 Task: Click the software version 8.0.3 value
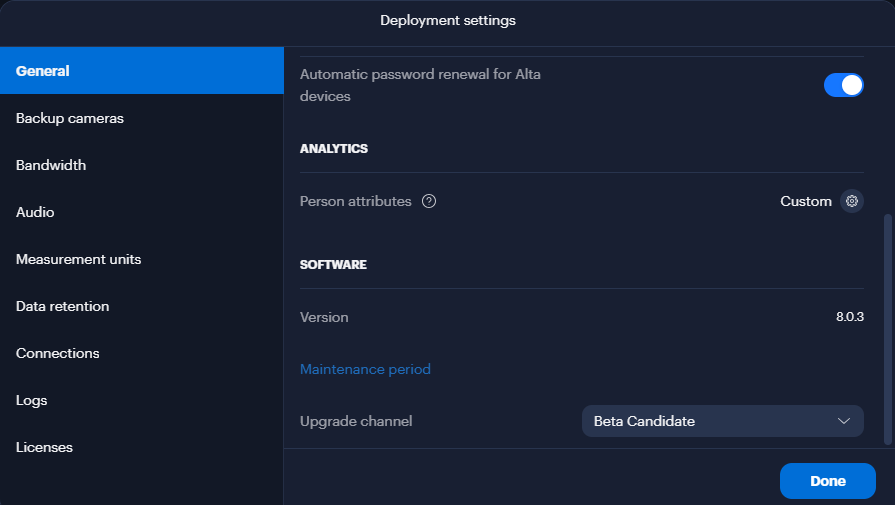(x=850, y=317)
